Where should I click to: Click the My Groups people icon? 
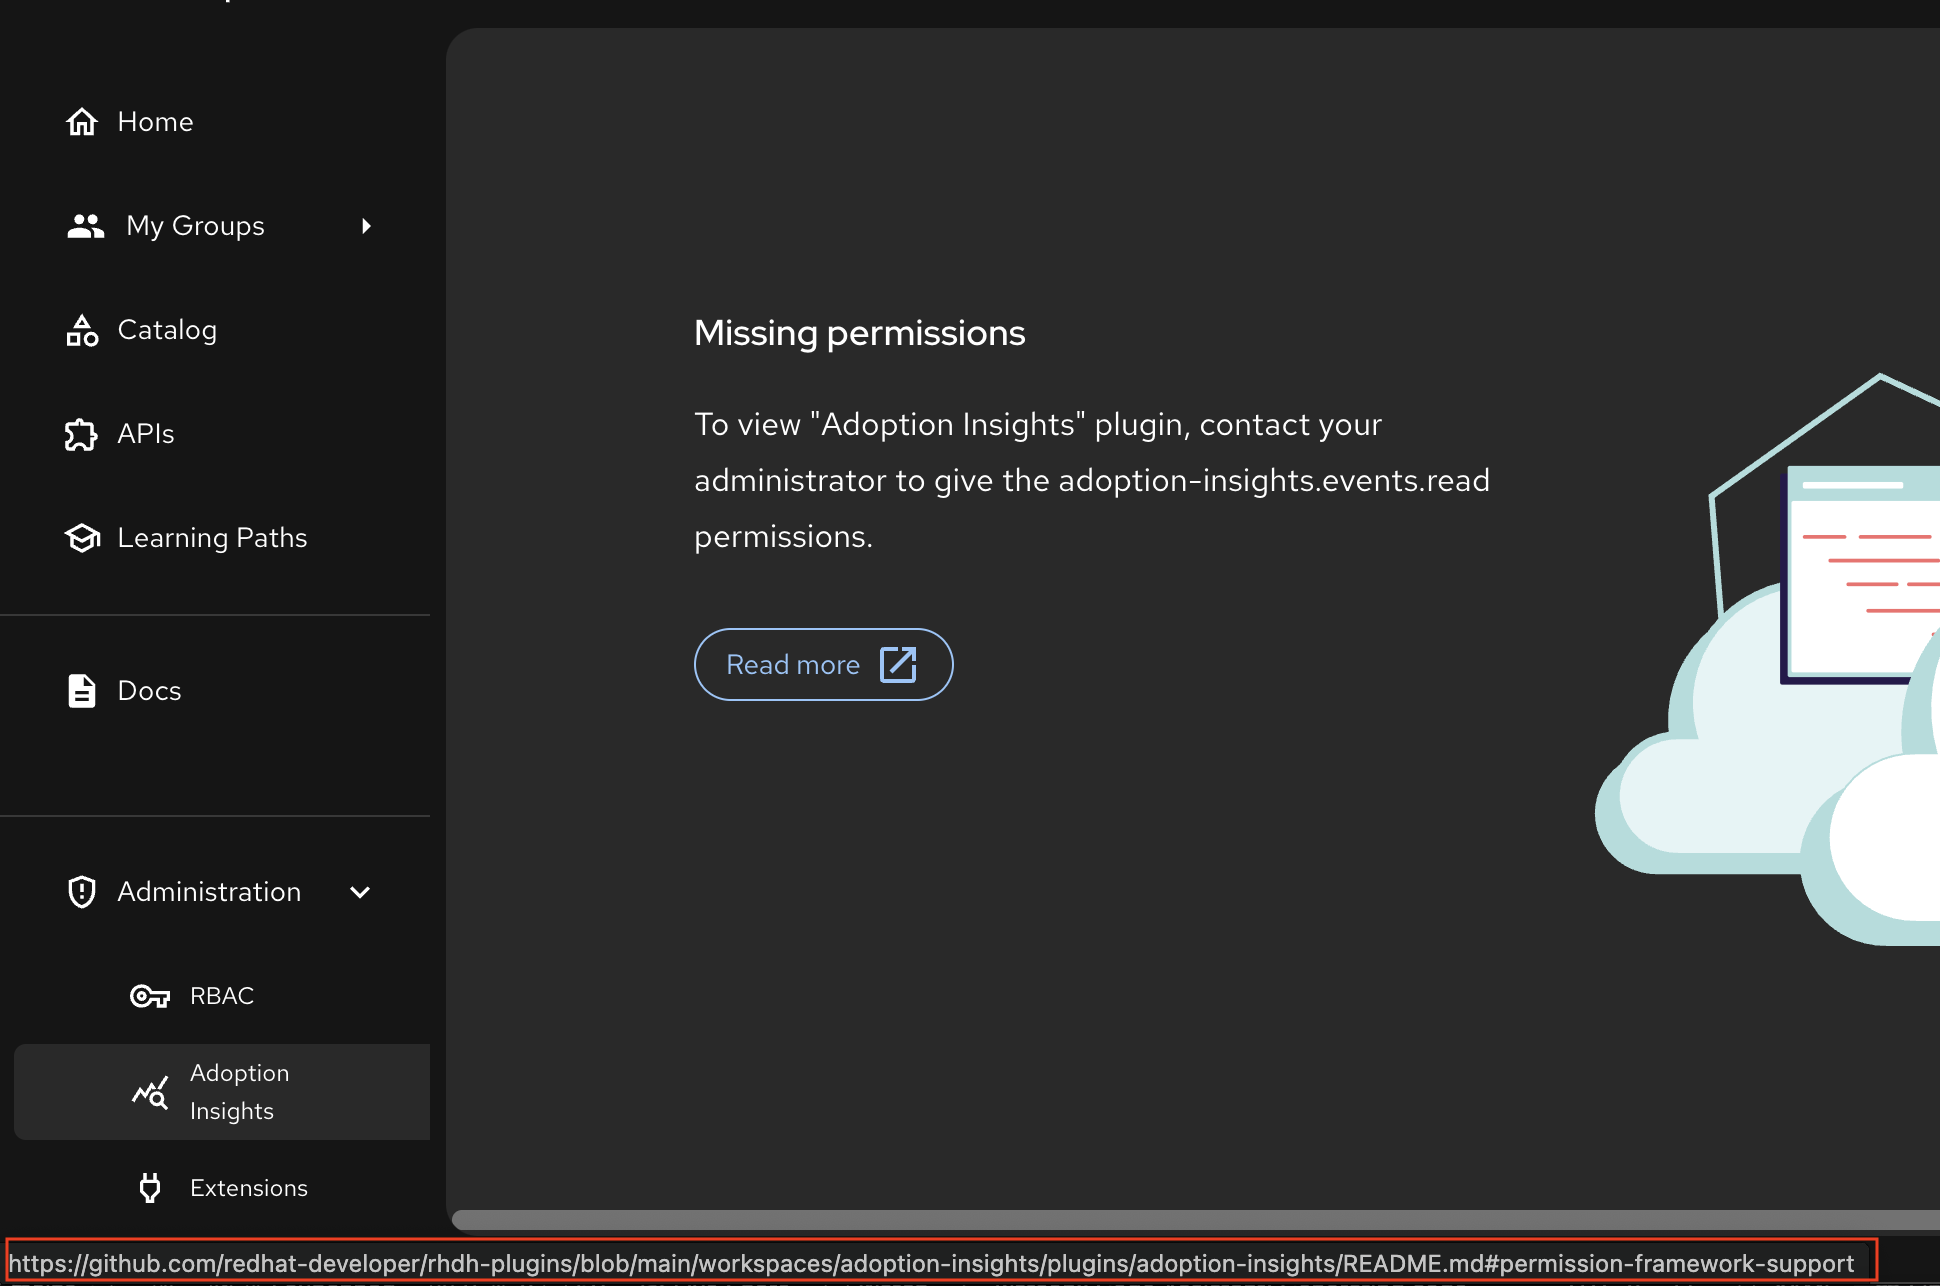pyautogui.click(x=85, y=226)
